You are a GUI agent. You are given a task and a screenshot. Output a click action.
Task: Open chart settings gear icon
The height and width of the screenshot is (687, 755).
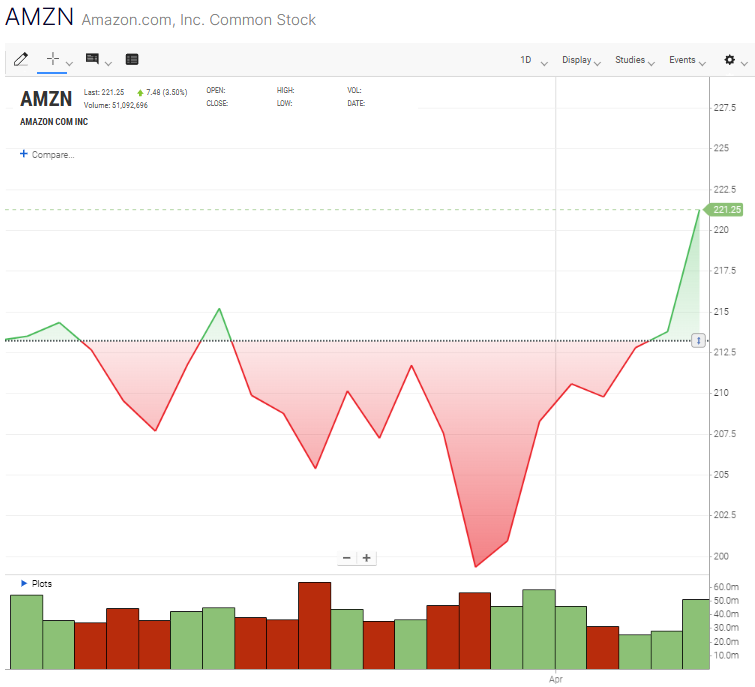click(730, 60)
